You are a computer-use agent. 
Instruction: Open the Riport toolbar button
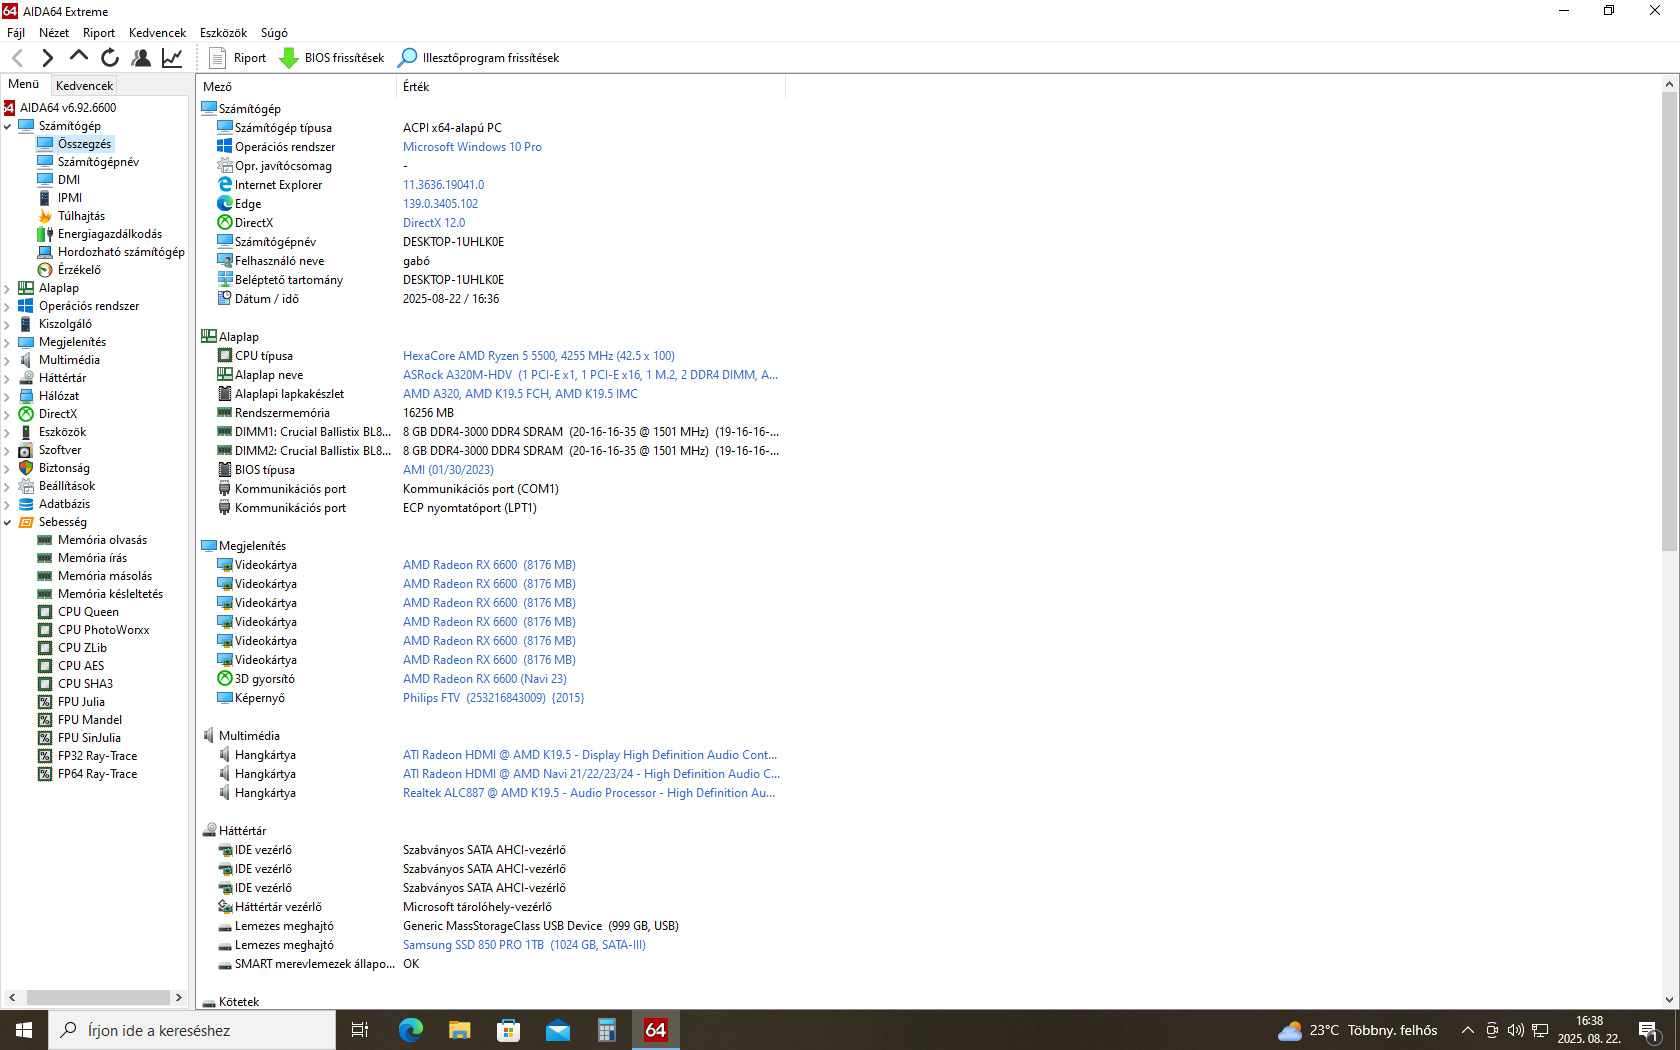pyautogui.click(x=238, y=58)
